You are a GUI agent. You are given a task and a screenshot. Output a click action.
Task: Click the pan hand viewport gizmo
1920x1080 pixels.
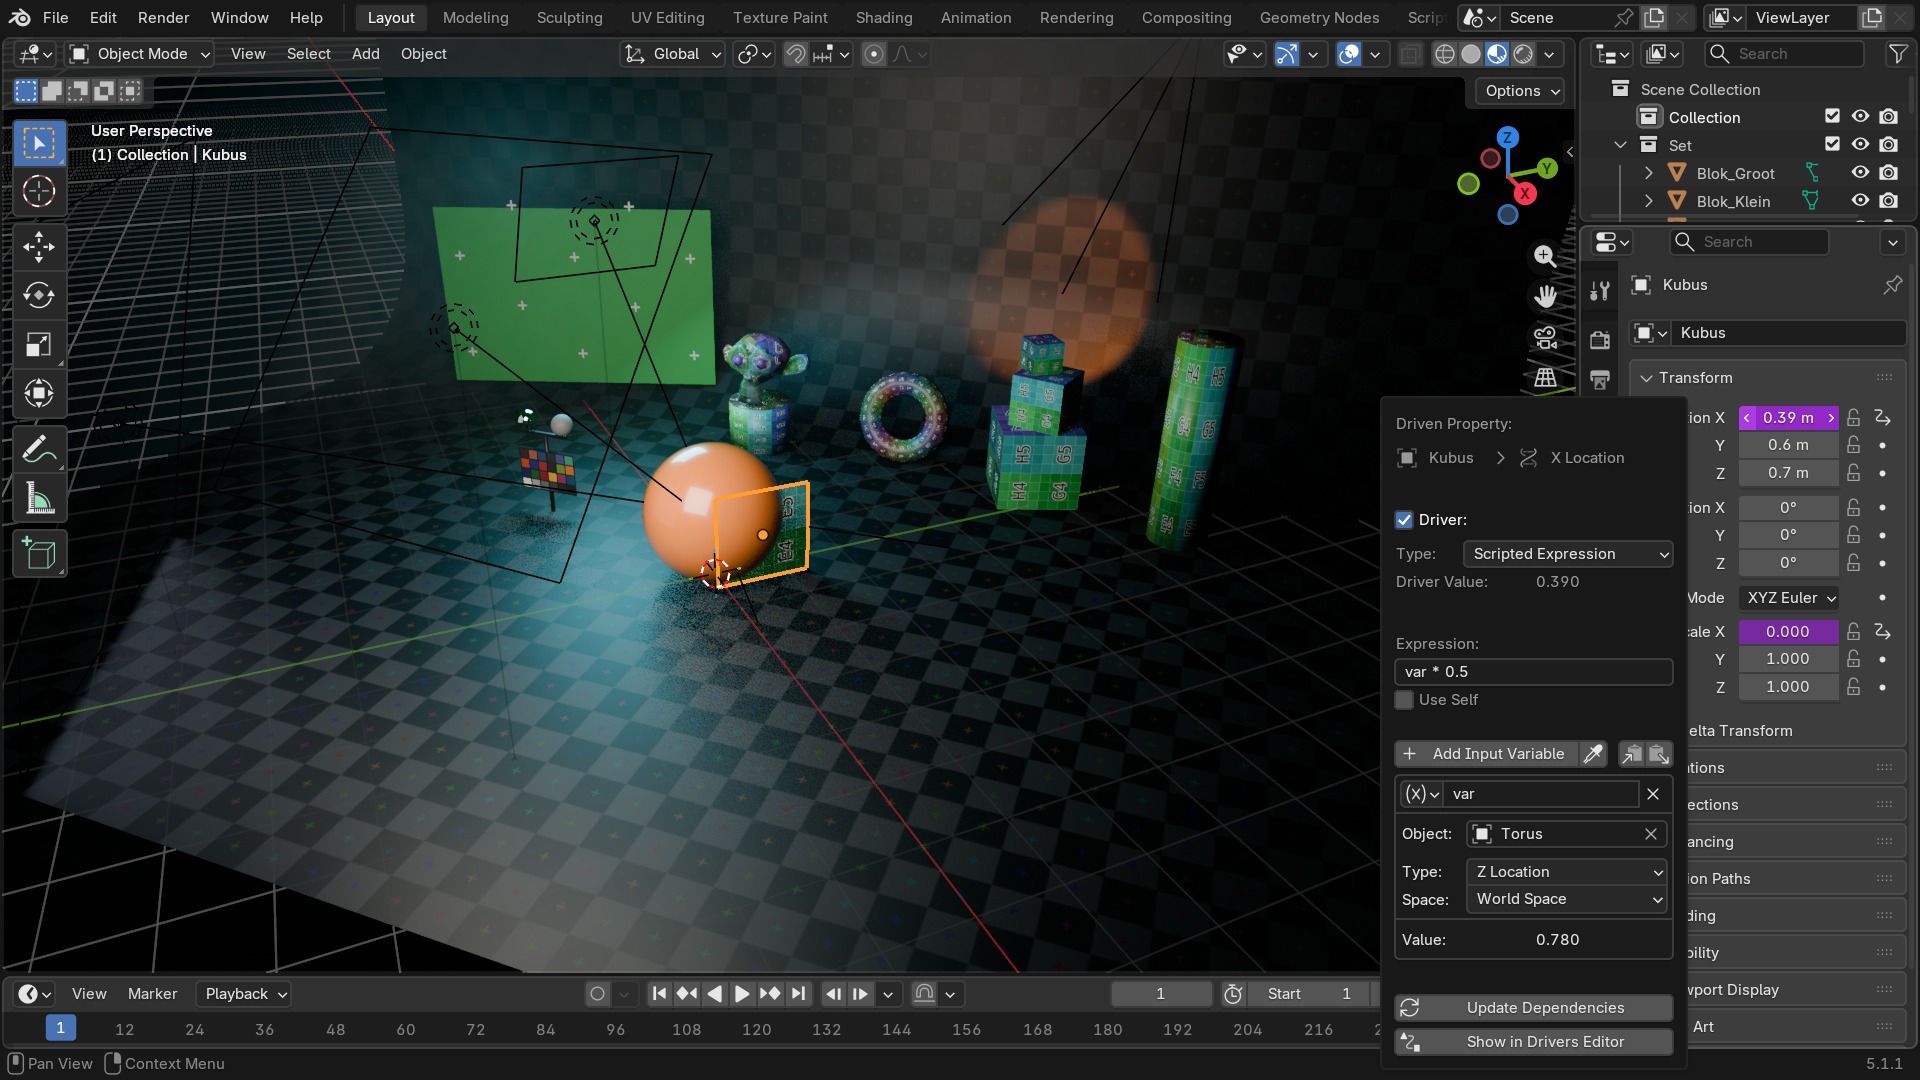click(x=1545, y=296)
